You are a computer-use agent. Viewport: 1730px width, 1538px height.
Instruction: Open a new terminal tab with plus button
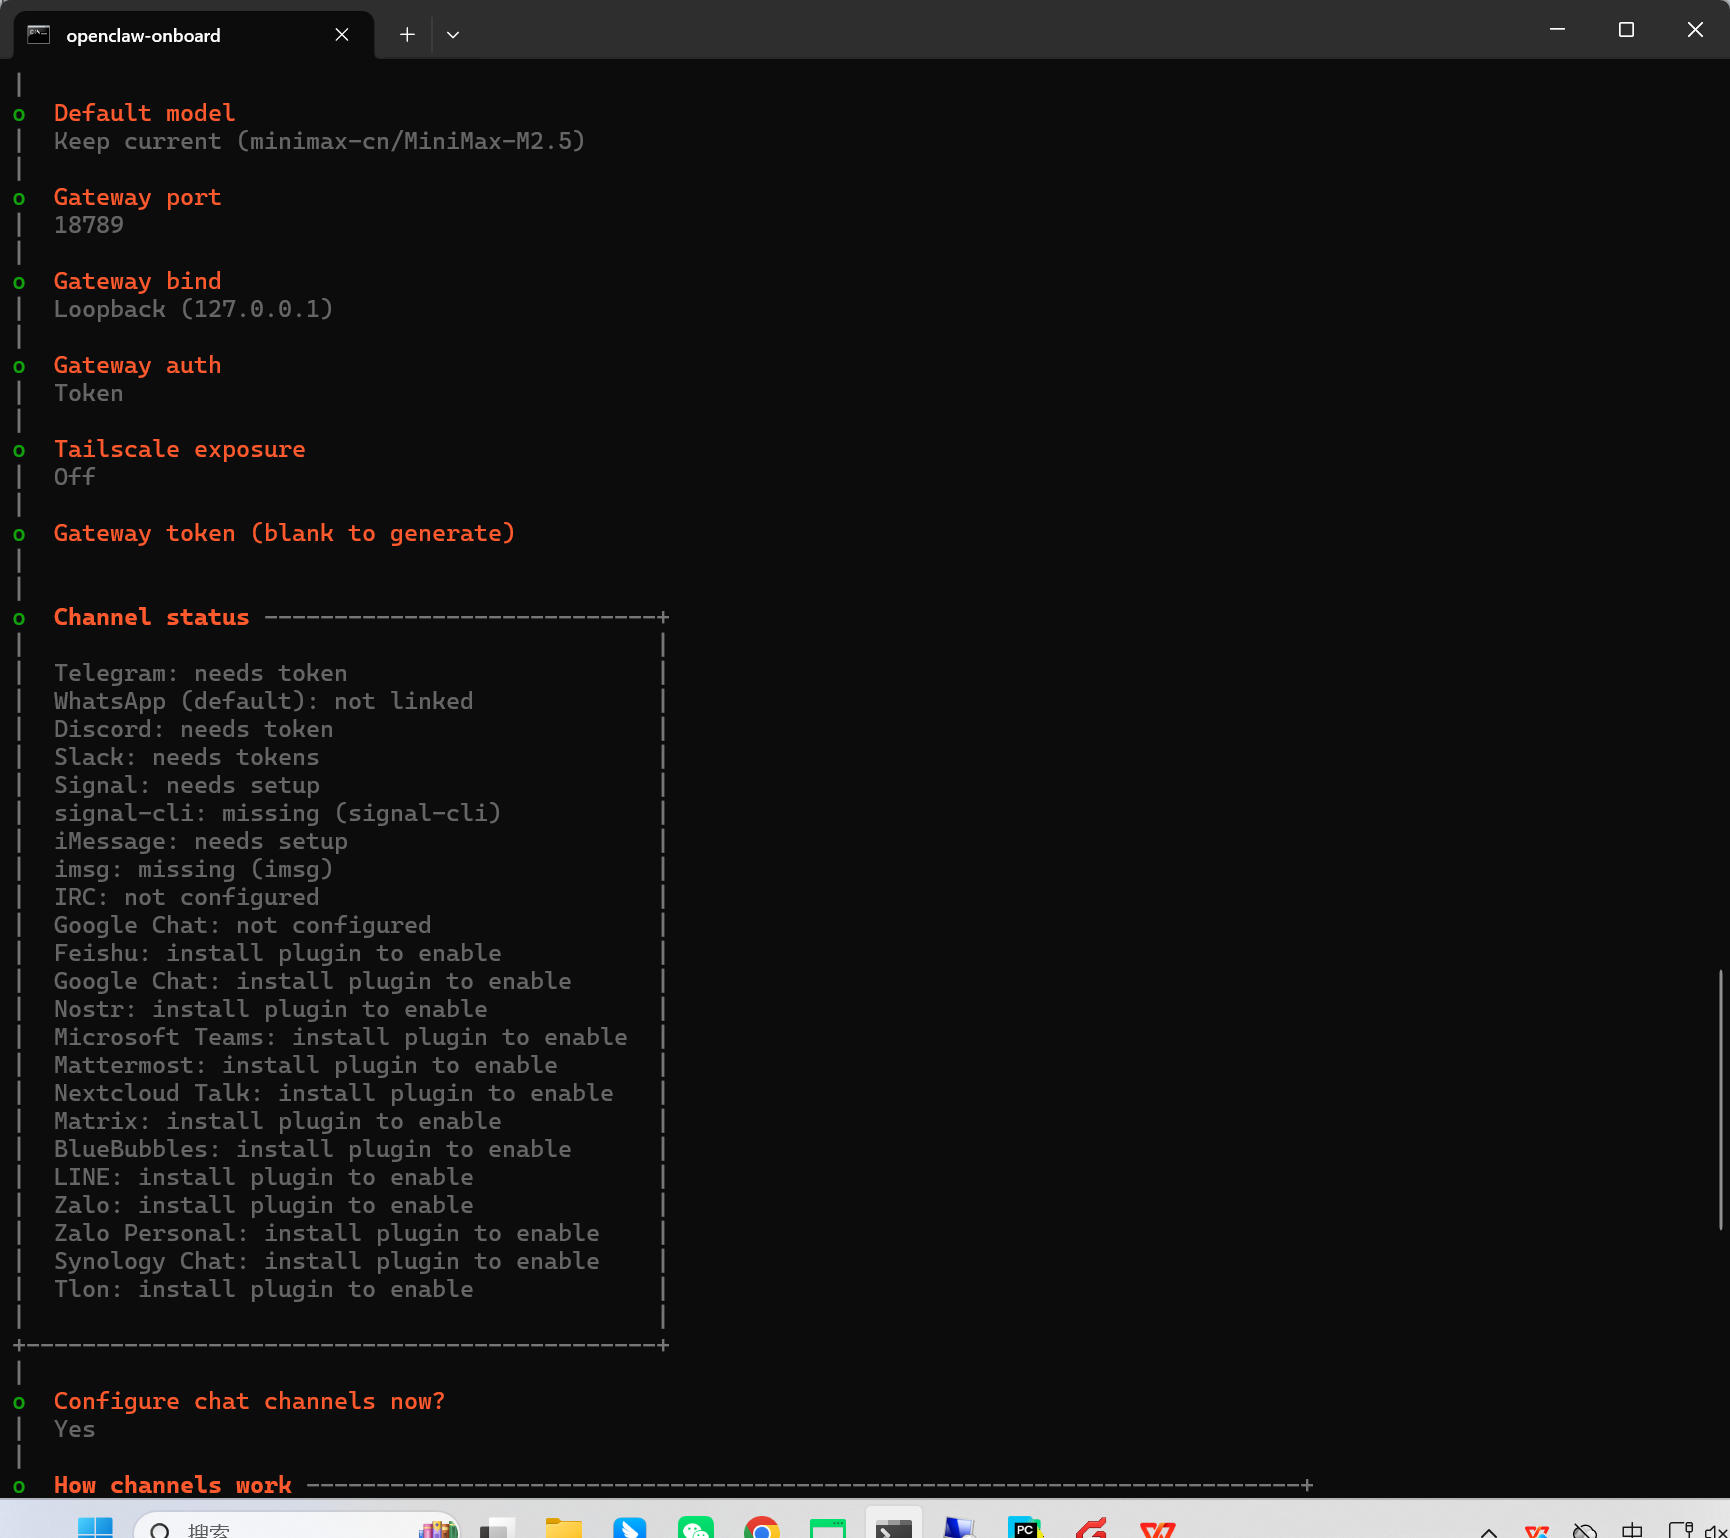click(407, 34)
